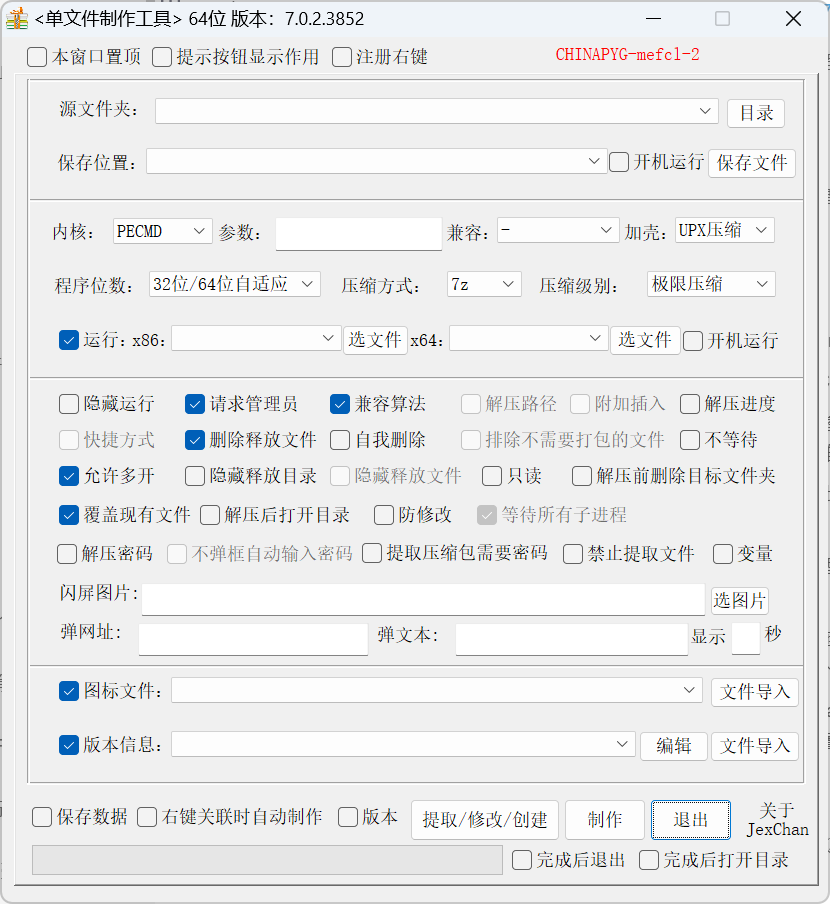Screen dimensions: 830x904
Task: Open the 源文件夹 dropdown list
Action: (706, 111)
